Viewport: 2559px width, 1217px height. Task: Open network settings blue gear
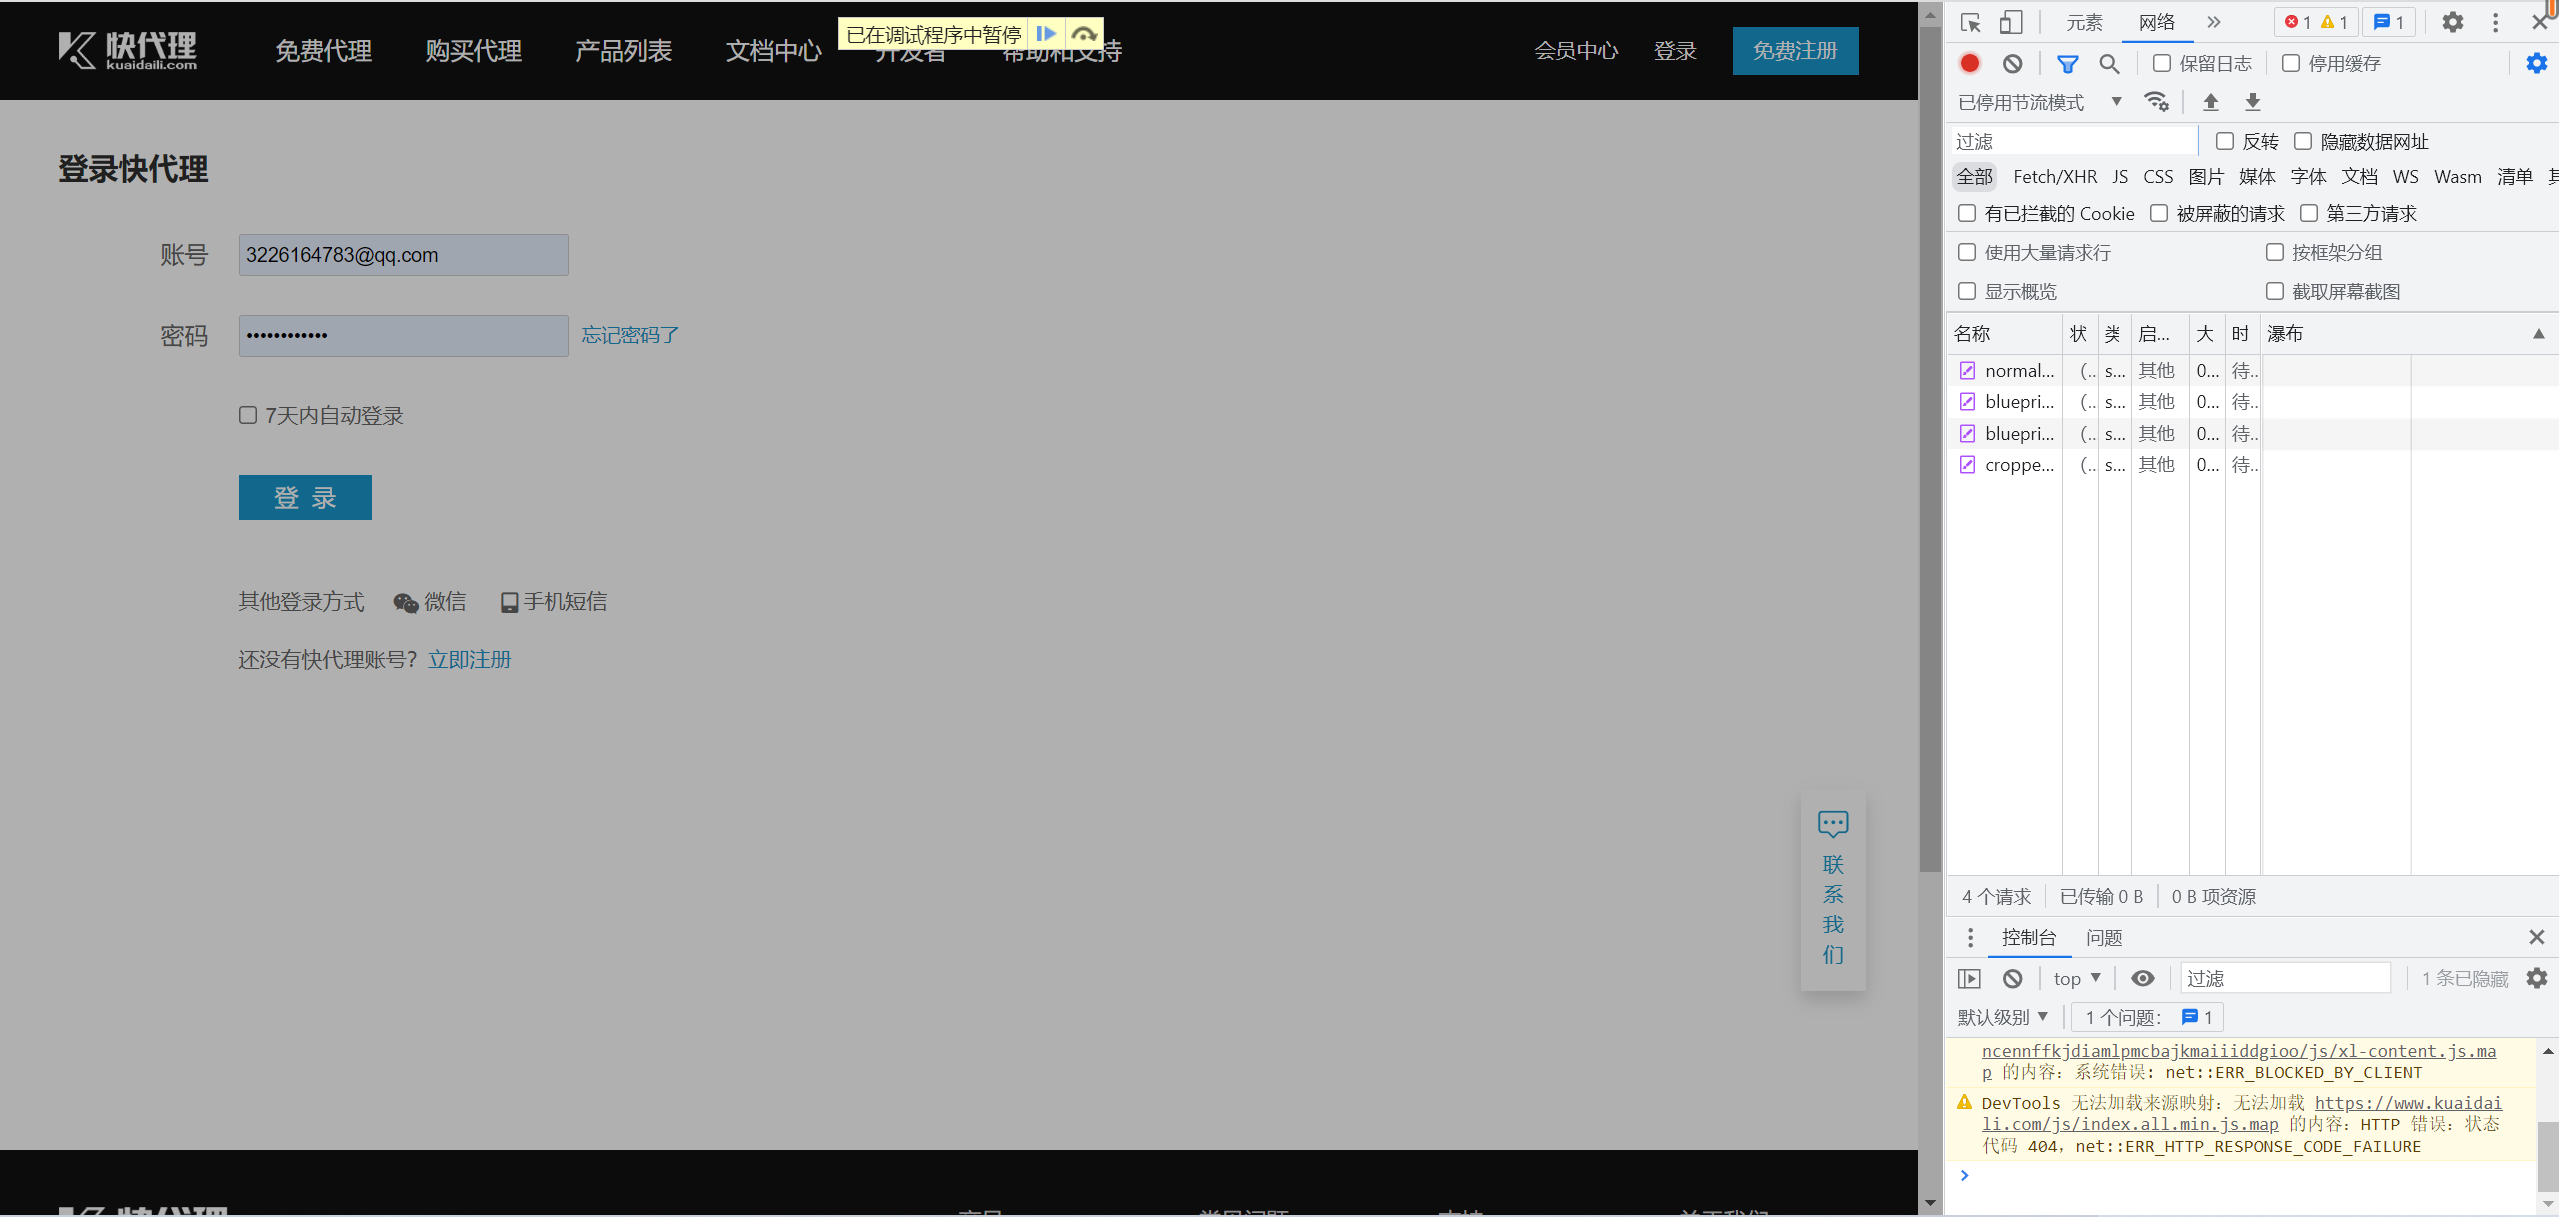coord(2537,63)
